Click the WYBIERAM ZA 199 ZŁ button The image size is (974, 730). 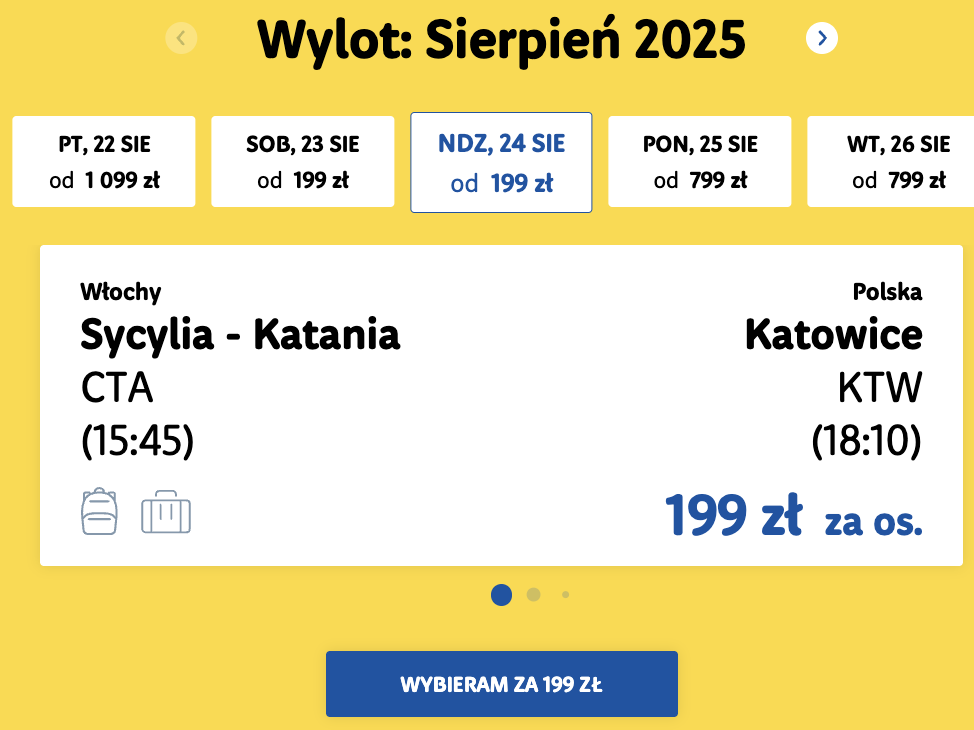[x=502, y=684]
